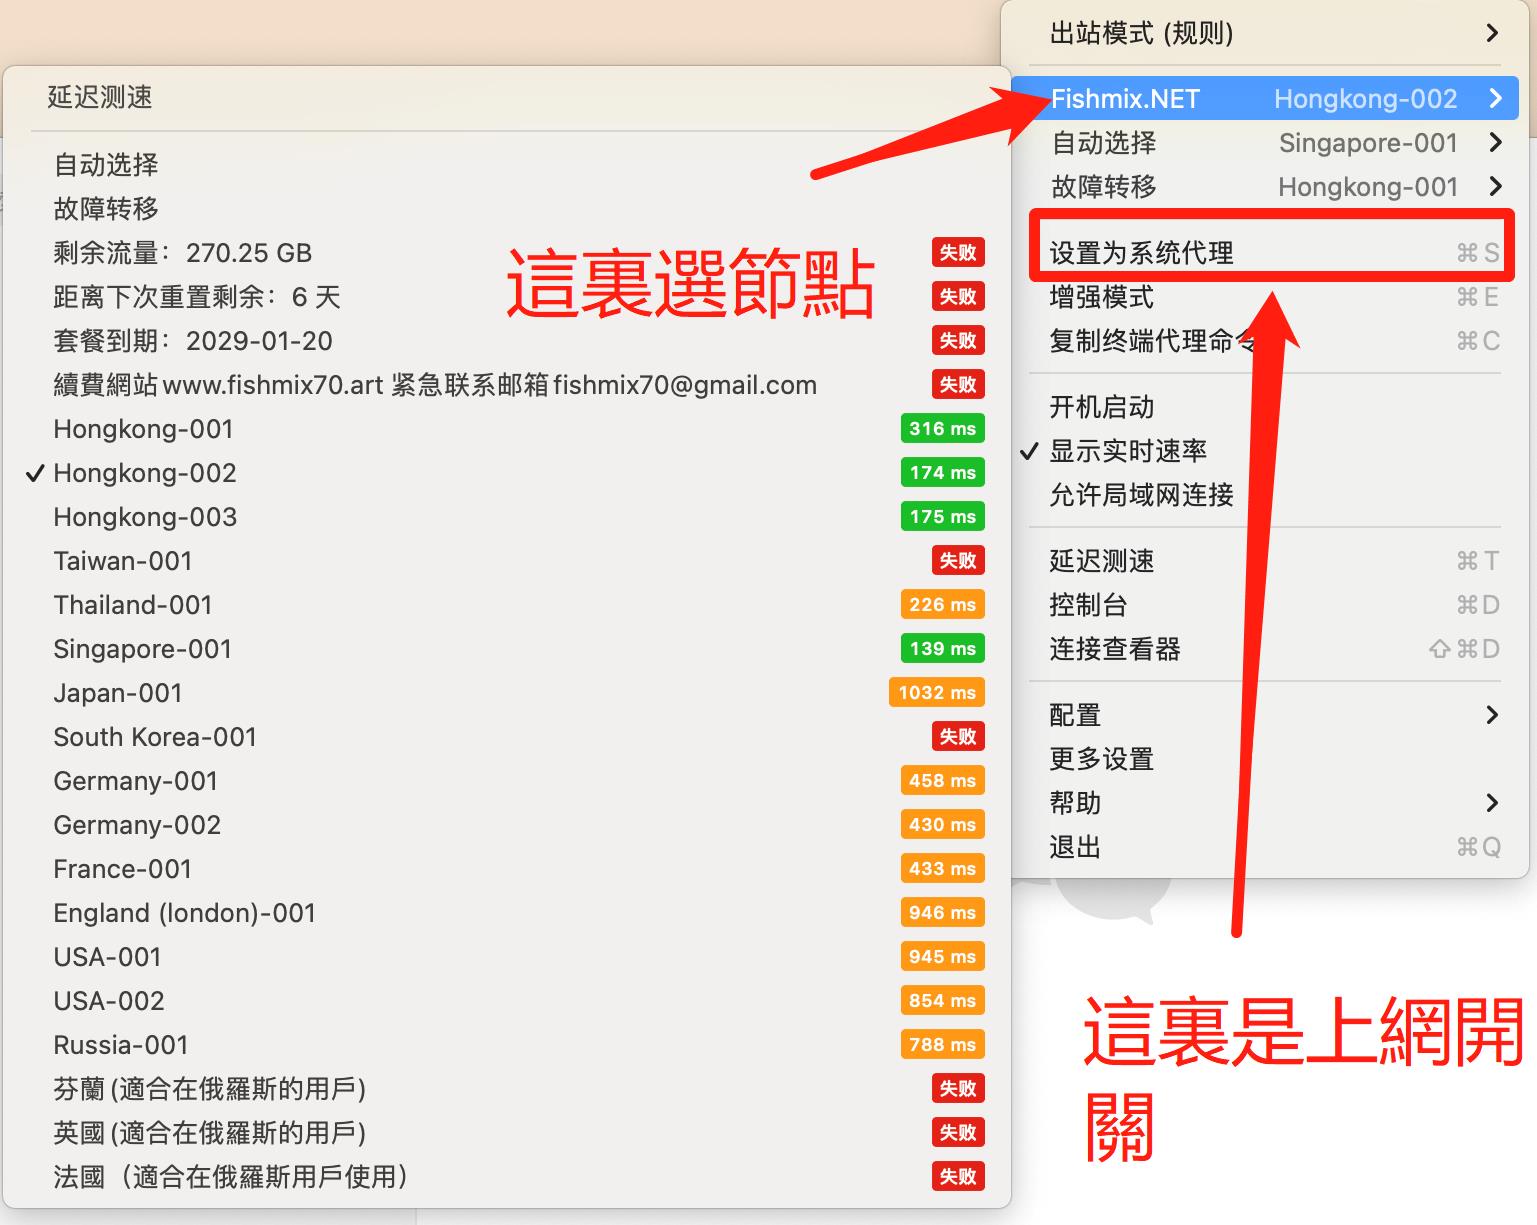This screenshot has width=1537, height=1225.
Task: Click the 175 ms latency badge
Action: pos(942,517)
